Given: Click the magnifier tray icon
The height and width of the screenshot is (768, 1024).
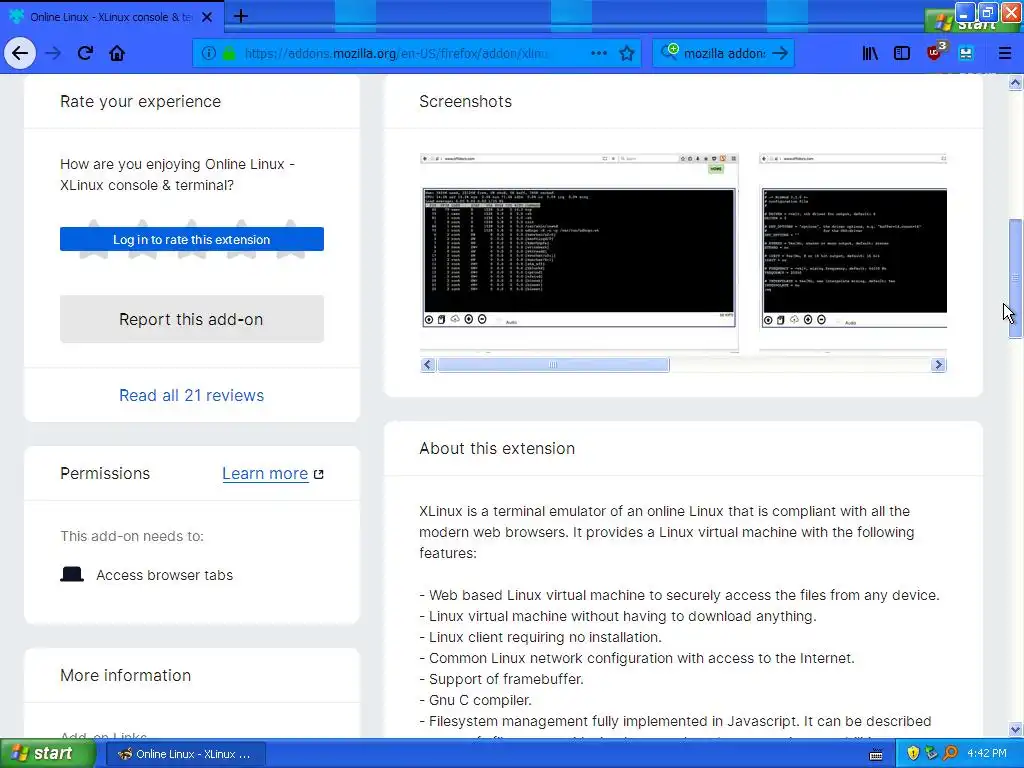Looking at the screenshot, I should (950, 754).
